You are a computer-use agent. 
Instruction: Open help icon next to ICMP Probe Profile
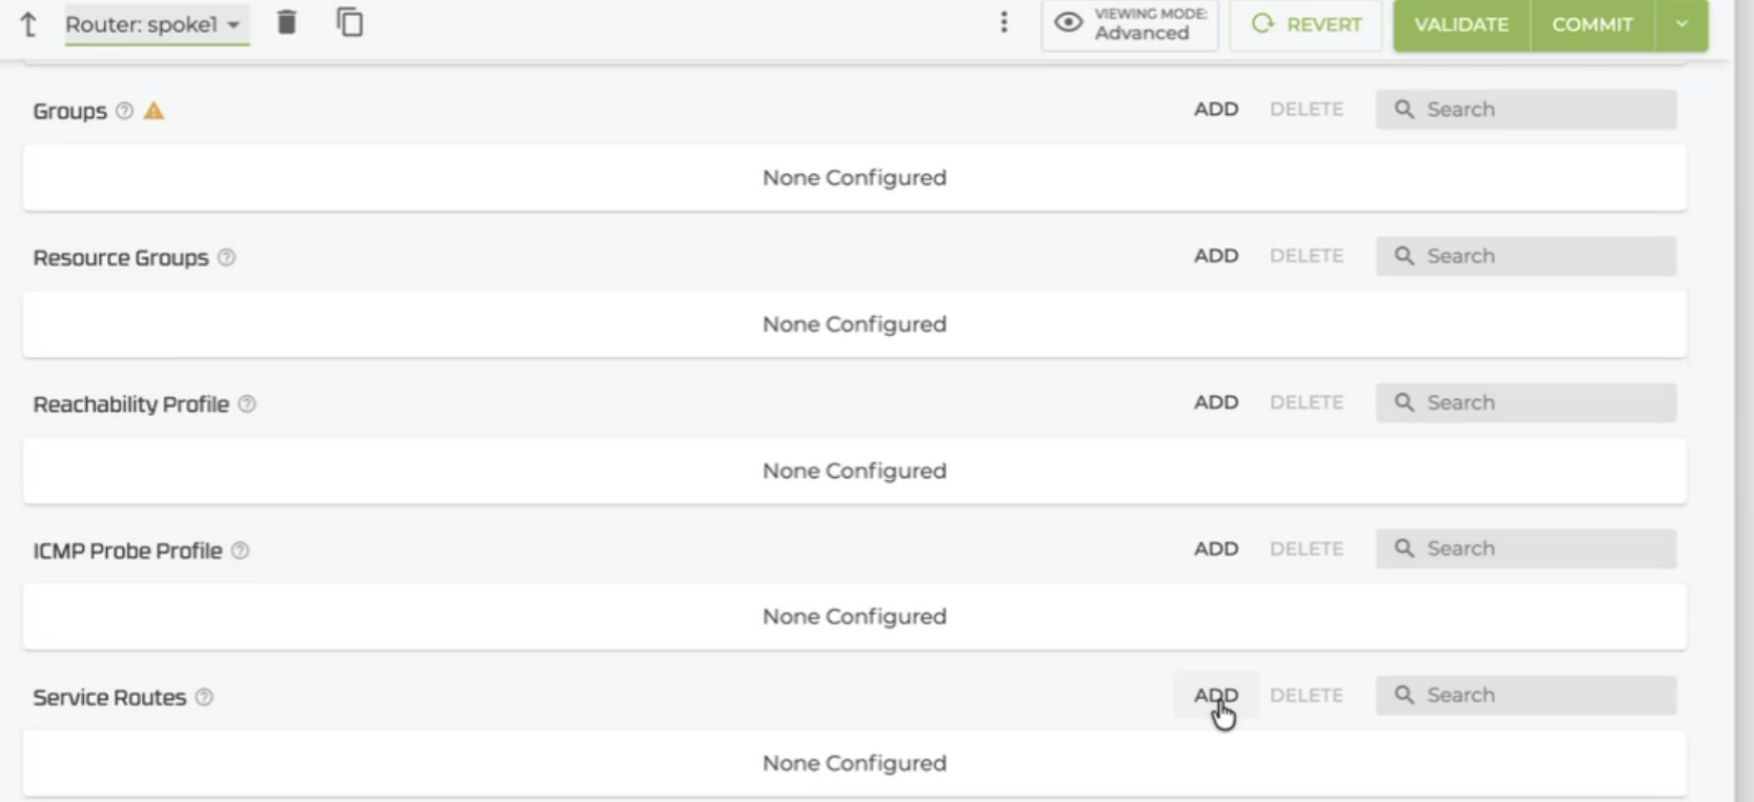(x=240, y=551)
